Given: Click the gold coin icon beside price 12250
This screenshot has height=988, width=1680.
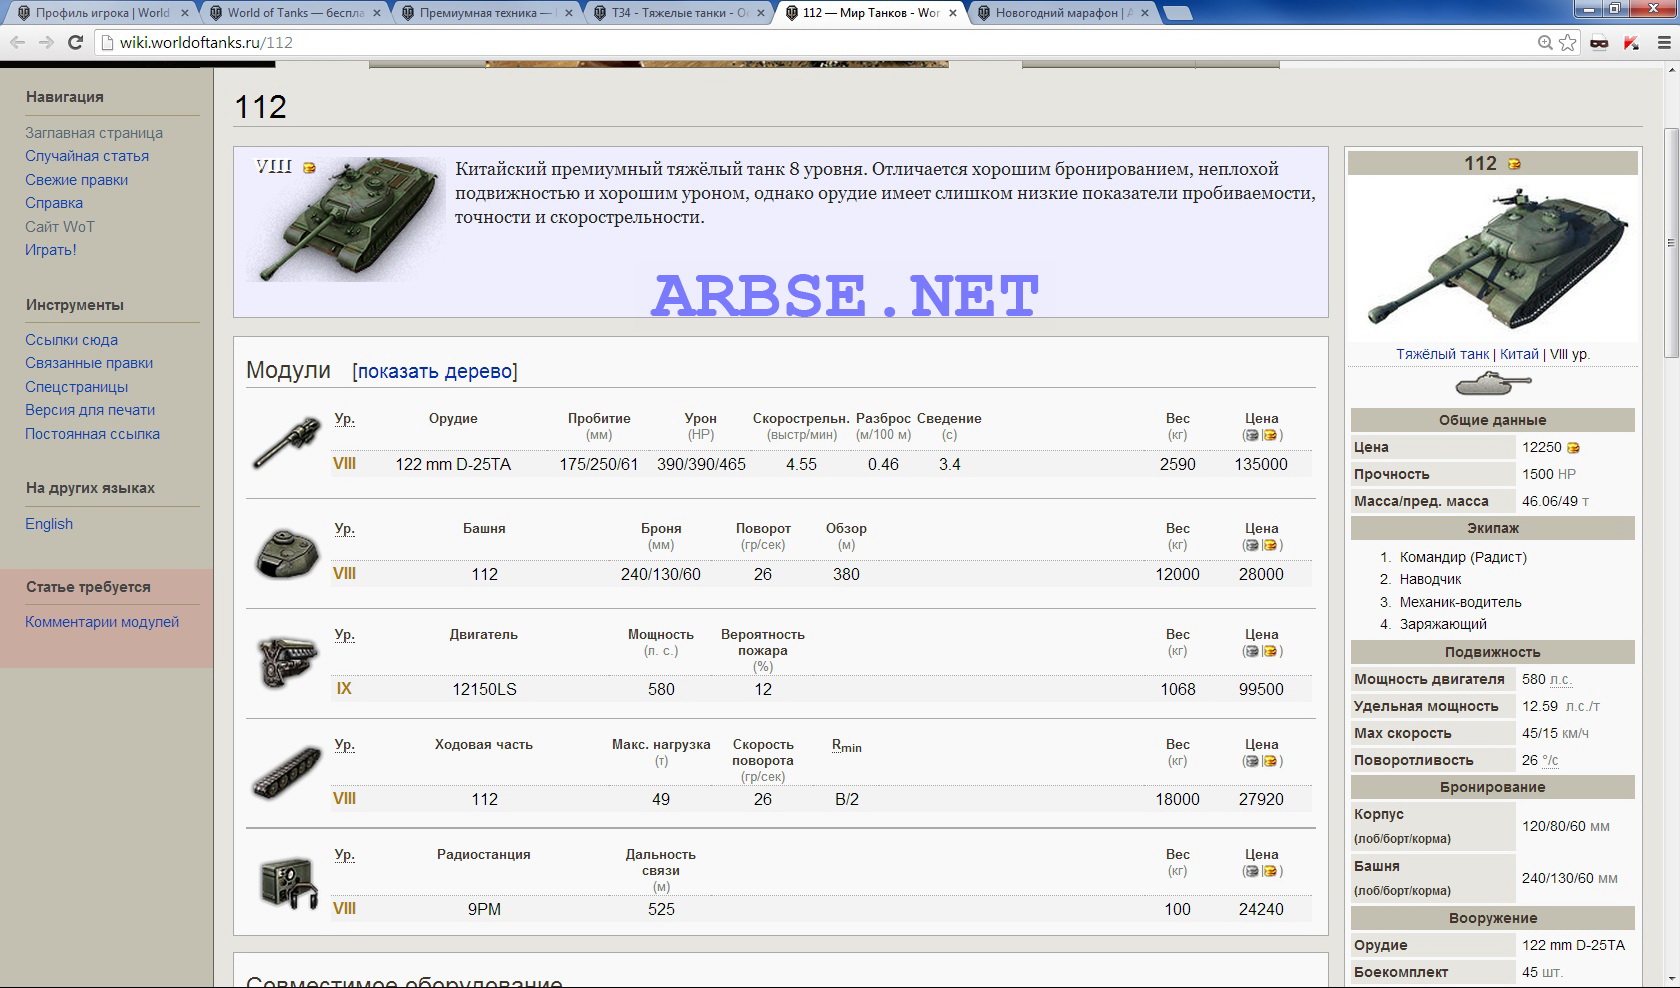Looking at the screenshot, I should pos(1573,448).
